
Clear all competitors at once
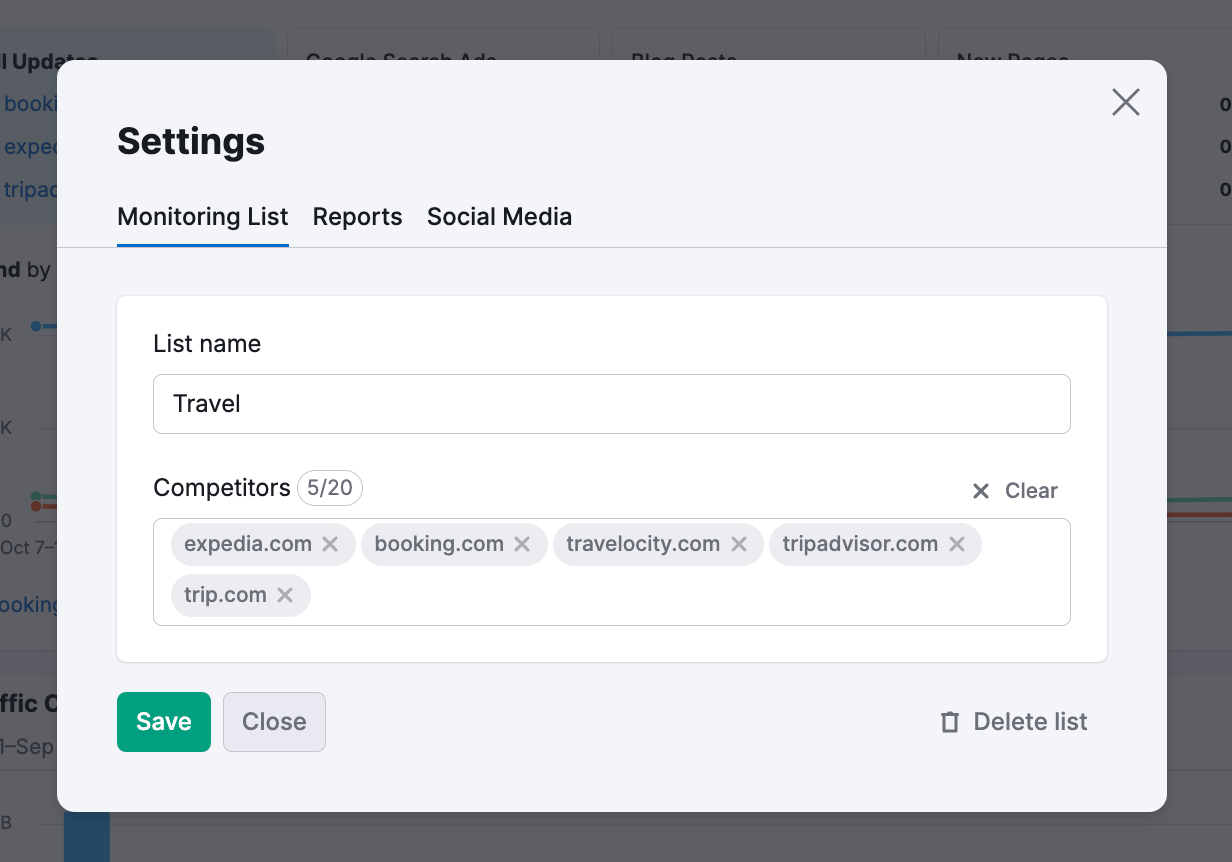pyautogui.click(x=1030, y=490)
